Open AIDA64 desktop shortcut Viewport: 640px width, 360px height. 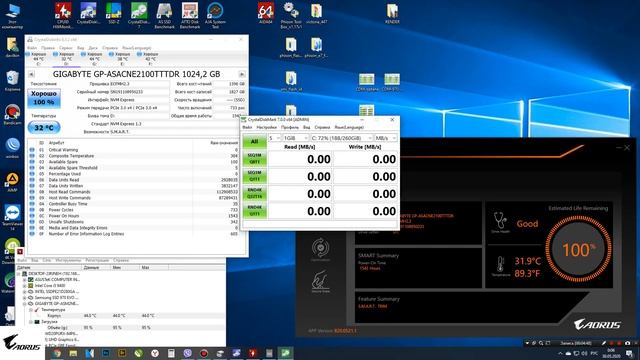coord(266,13)
